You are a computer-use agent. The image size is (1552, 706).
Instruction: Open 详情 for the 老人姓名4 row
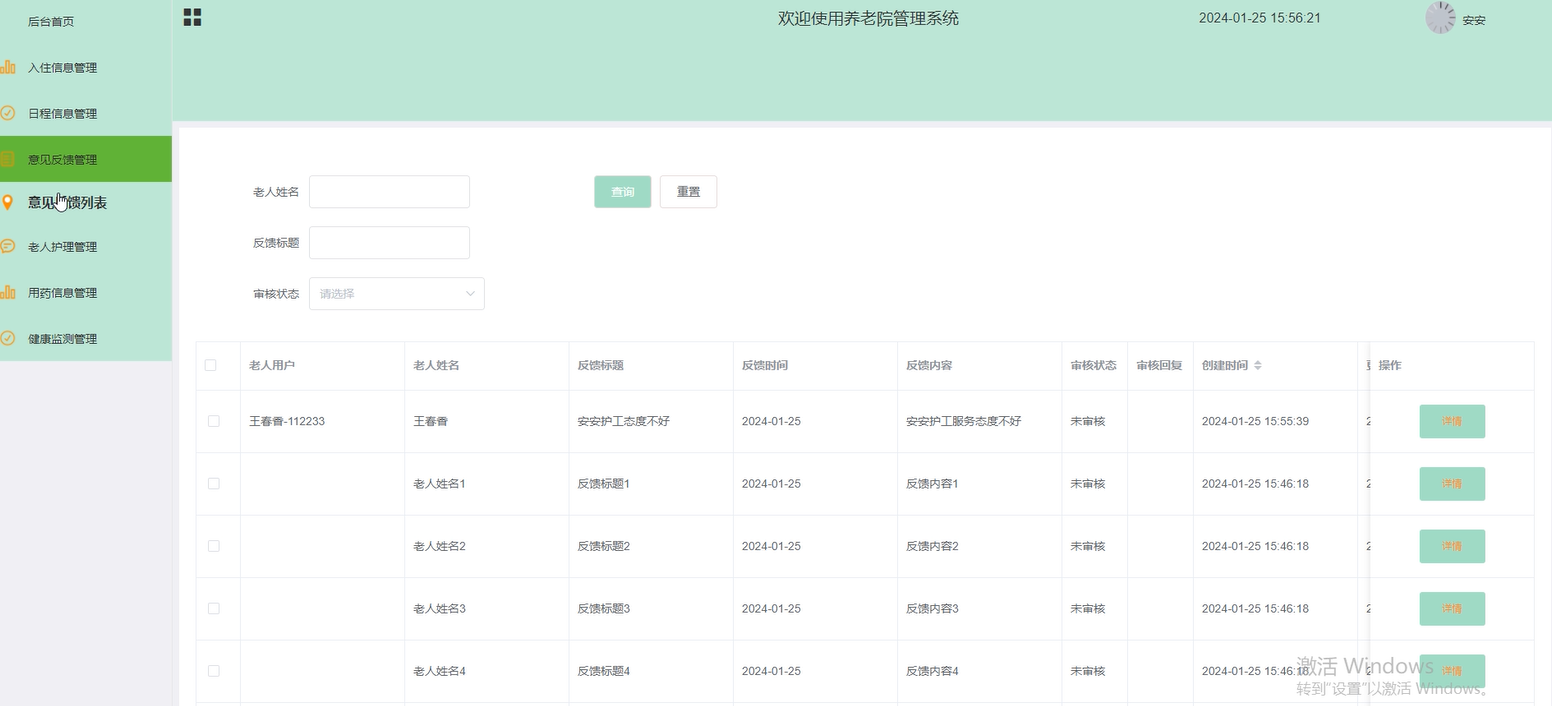coord(1452,671)
